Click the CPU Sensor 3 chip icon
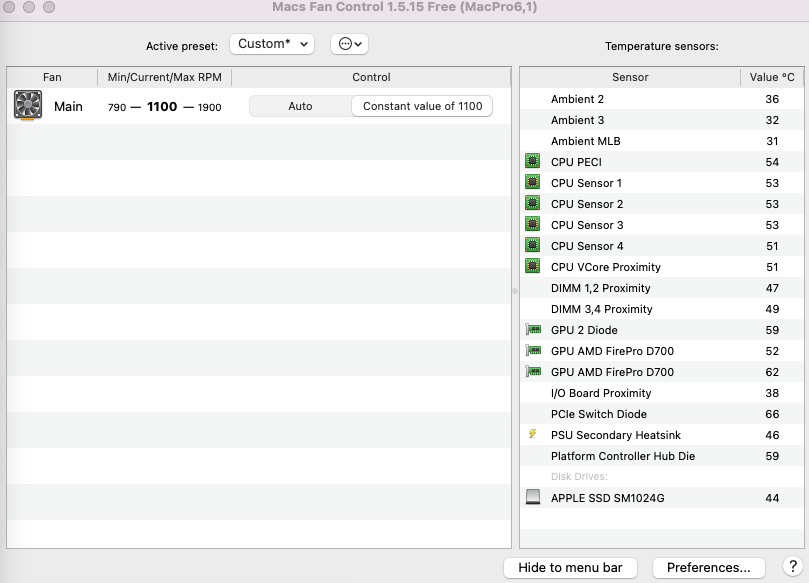 pos(532,224)
